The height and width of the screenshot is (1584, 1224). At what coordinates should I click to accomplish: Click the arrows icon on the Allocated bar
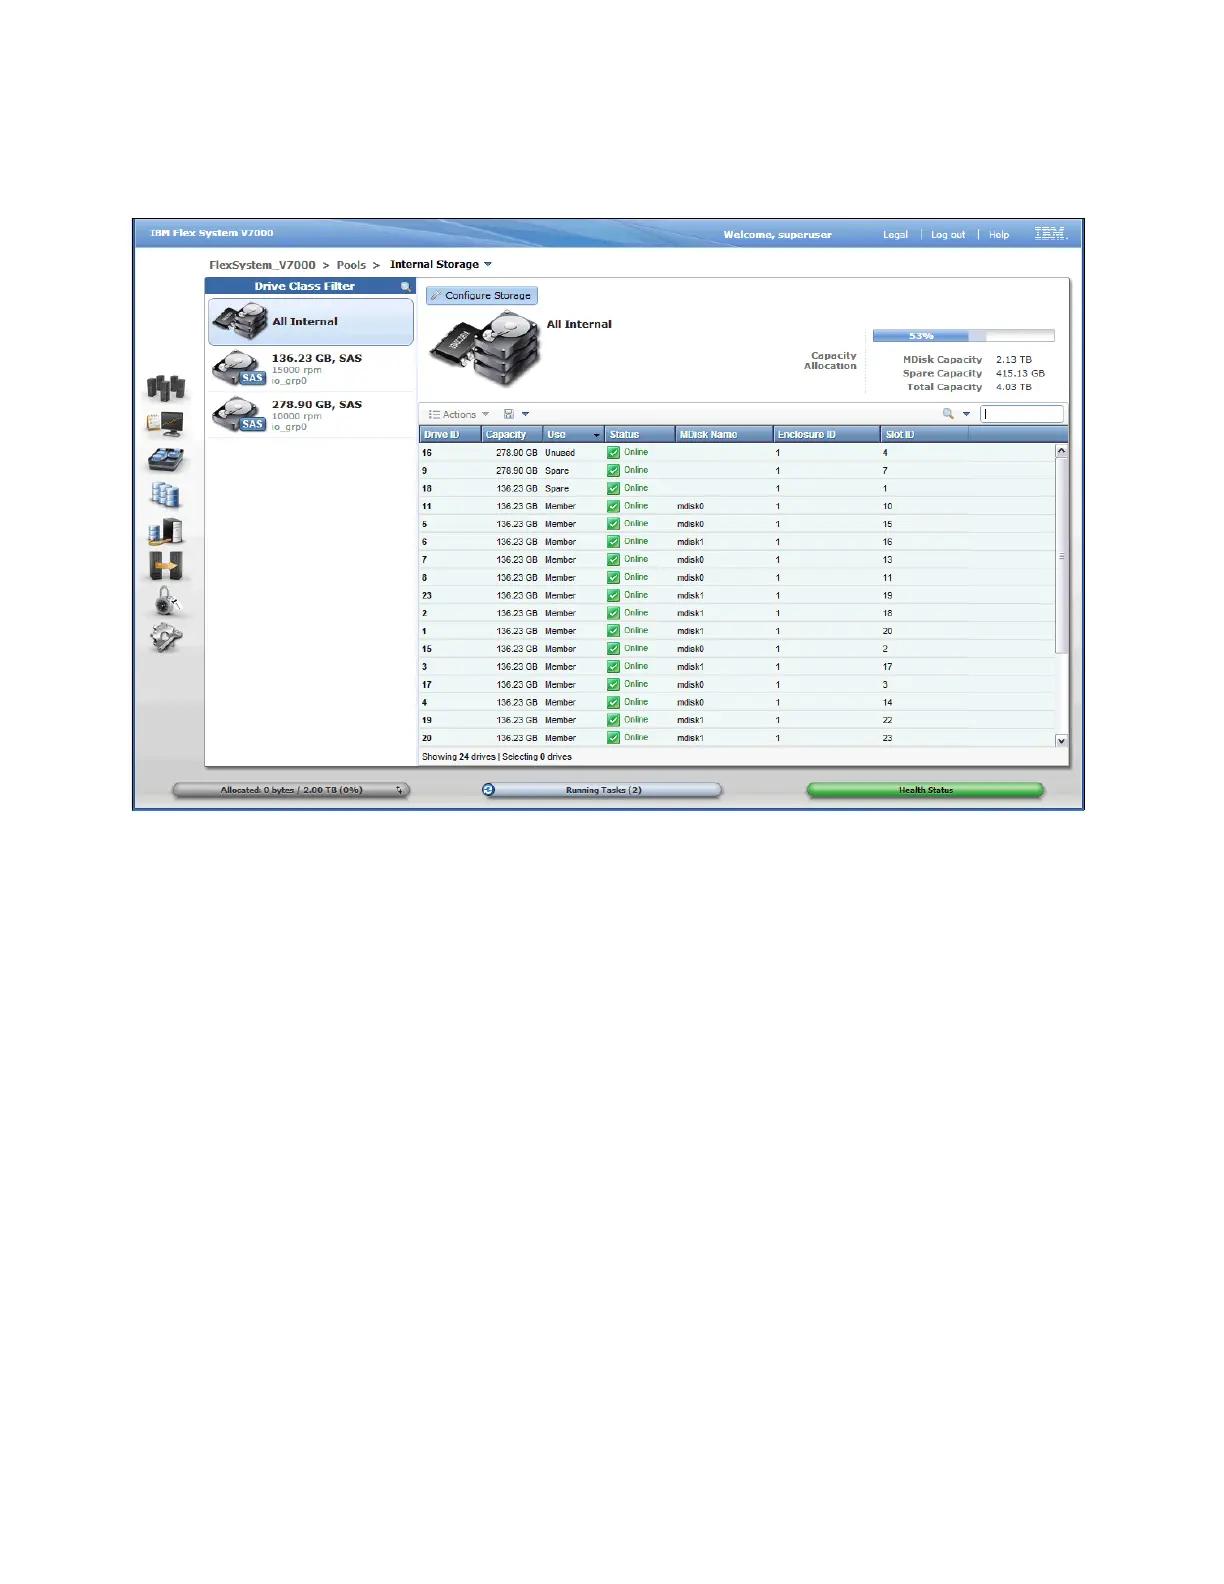coord(399,790)
